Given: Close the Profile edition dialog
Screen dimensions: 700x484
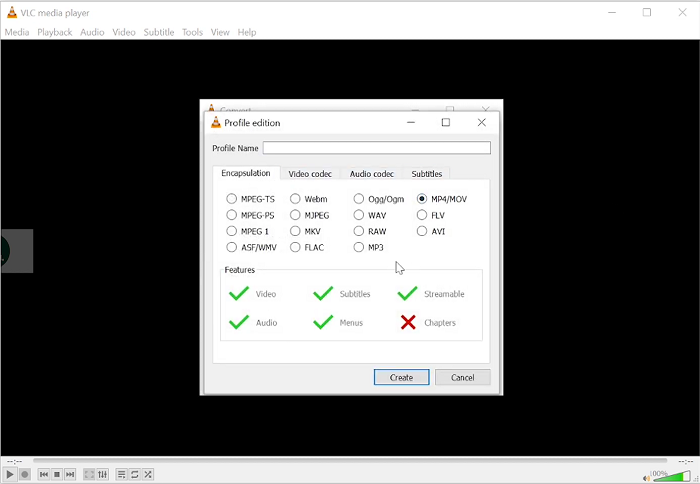Looking at the screenshot, I should click(481, 122).
